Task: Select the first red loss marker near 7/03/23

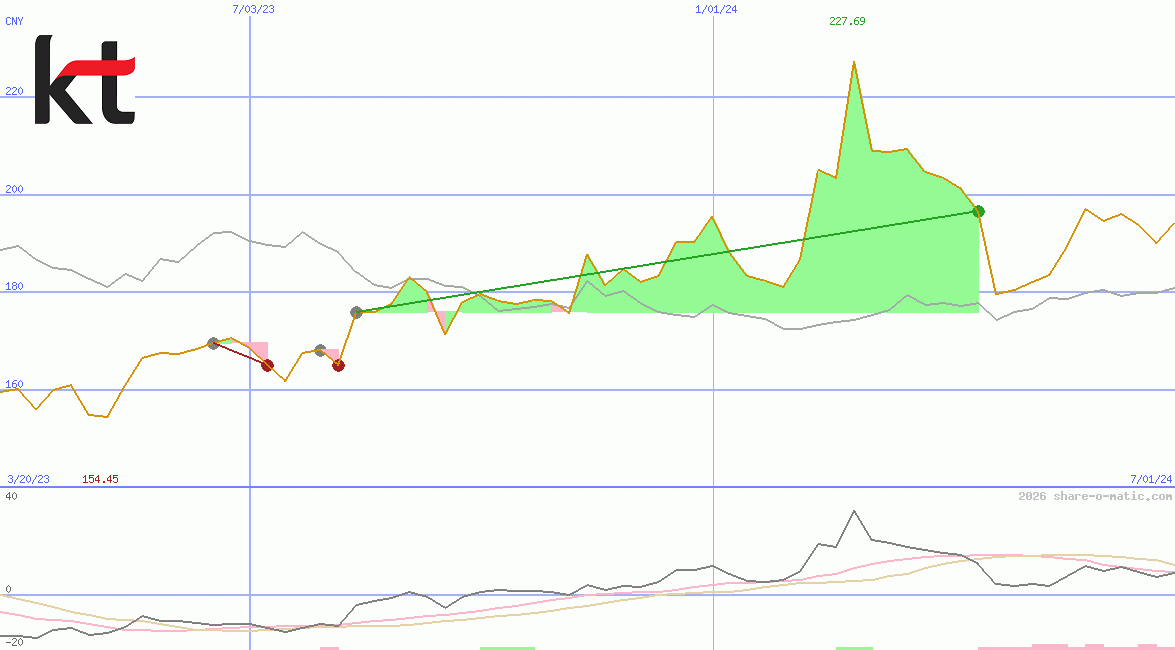Action: pyautogui.click(x=267, y=365)
